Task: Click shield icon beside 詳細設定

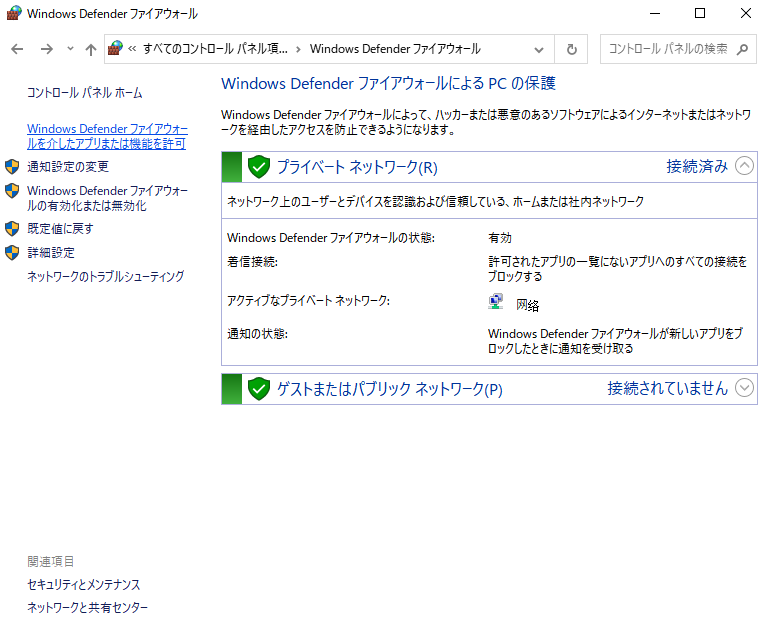Action: 12,252
